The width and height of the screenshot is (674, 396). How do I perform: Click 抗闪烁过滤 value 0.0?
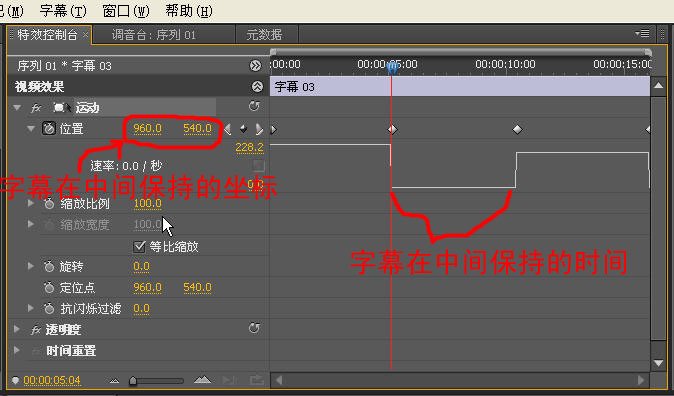coord(141,308)
